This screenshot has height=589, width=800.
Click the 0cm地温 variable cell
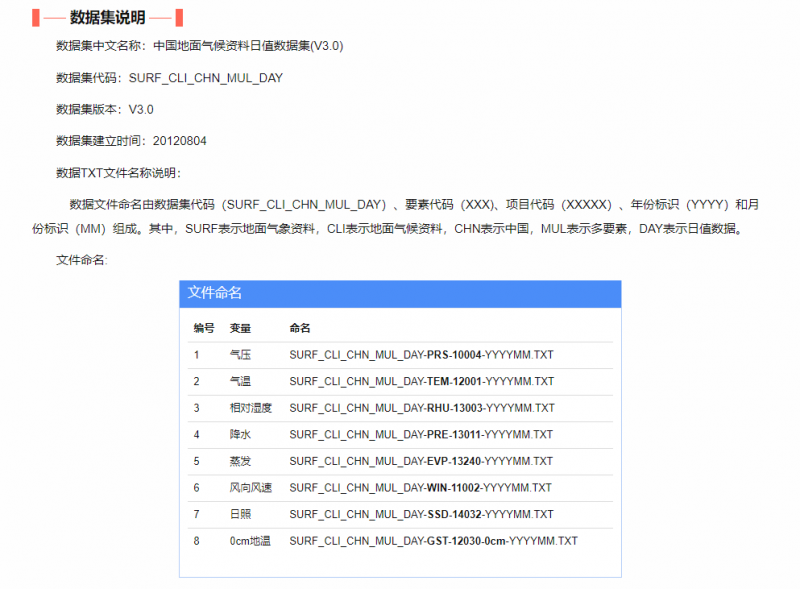coord(248,541)
